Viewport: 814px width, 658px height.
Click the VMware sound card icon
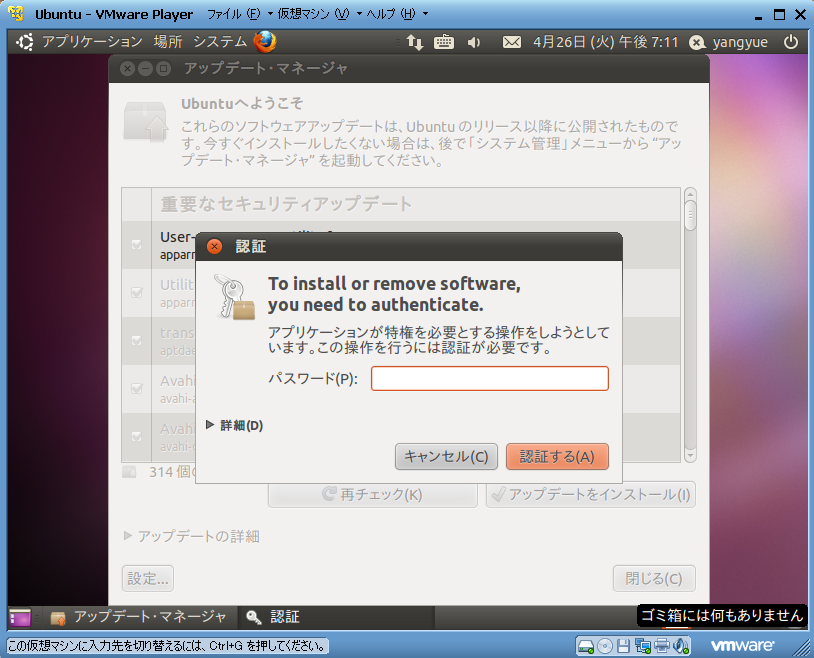coord(681,646)
